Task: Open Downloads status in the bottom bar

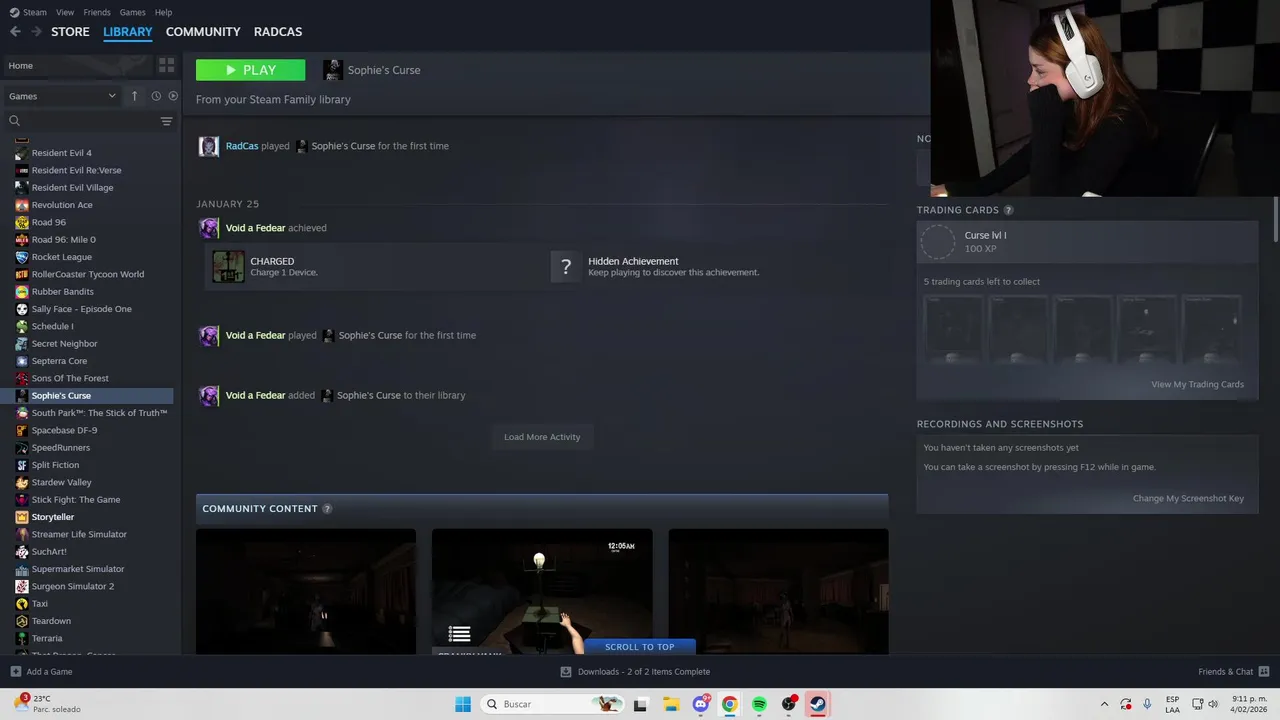Action: (x=635, y=672)
